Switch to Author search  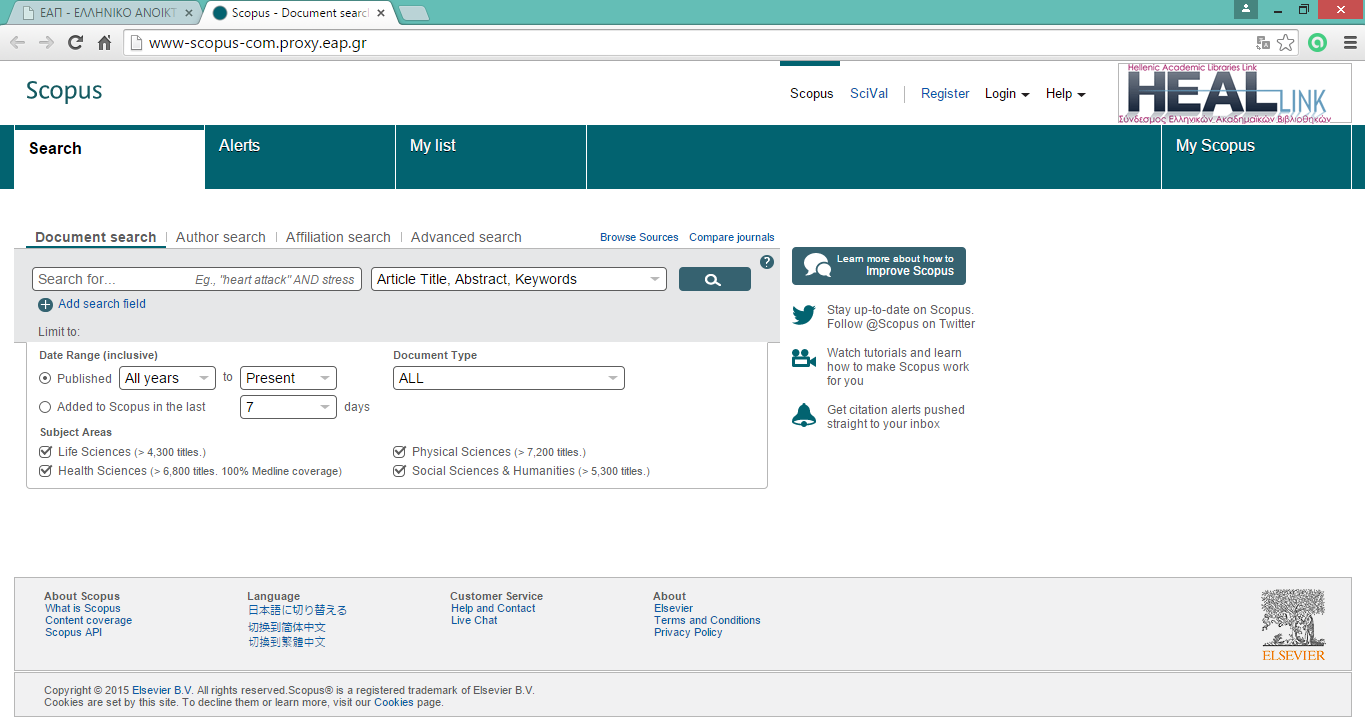click(221, 238)
